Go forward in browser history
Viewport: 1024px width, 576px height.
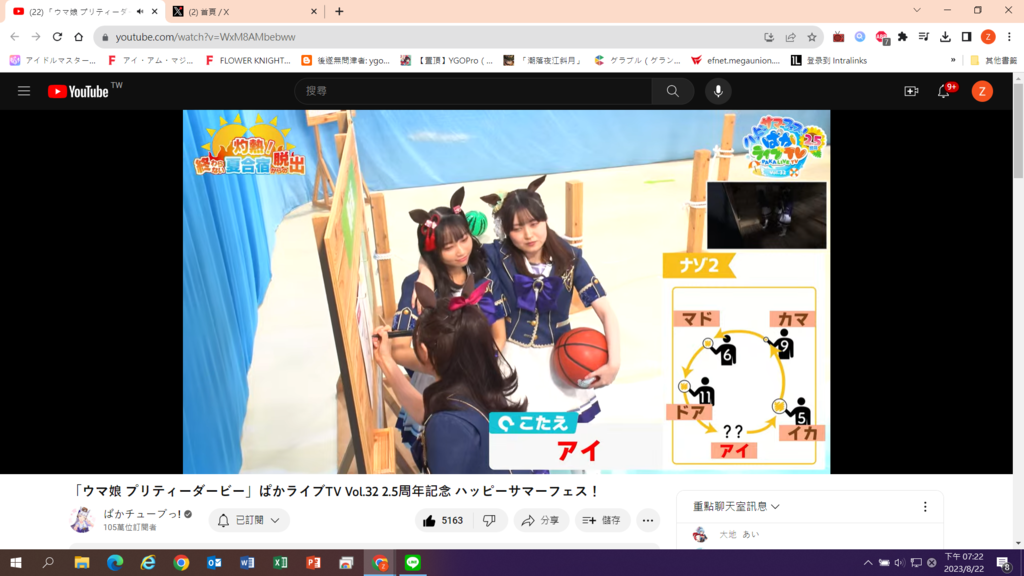click(36, 37)
